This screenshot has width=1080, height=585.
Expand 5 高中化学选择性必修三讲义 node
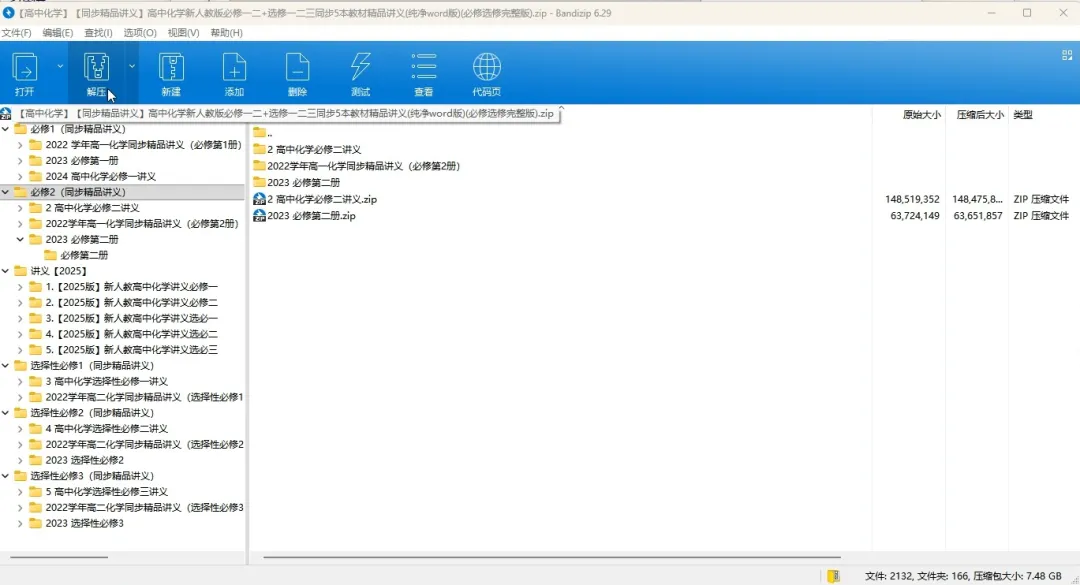tap(20, 491)
